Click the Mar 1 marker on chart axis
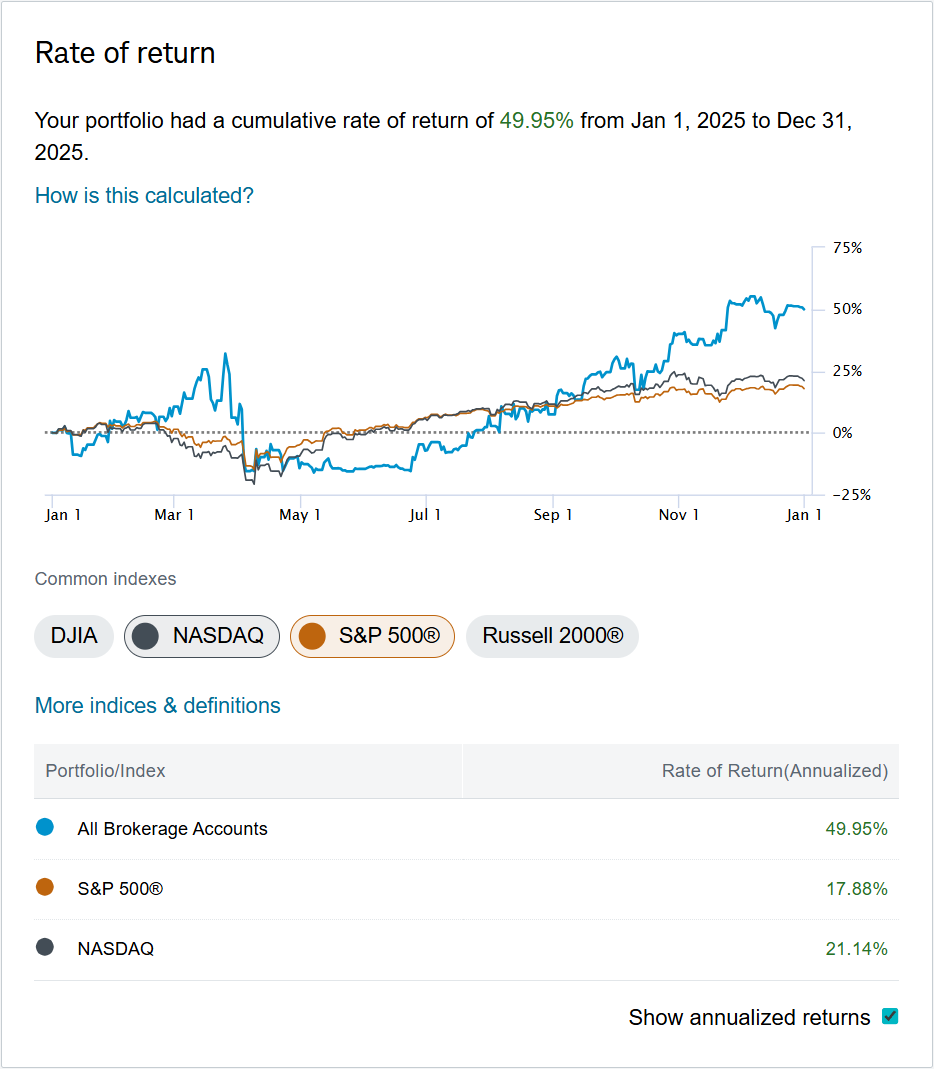The image size is (934, 1069). (175, 515)
